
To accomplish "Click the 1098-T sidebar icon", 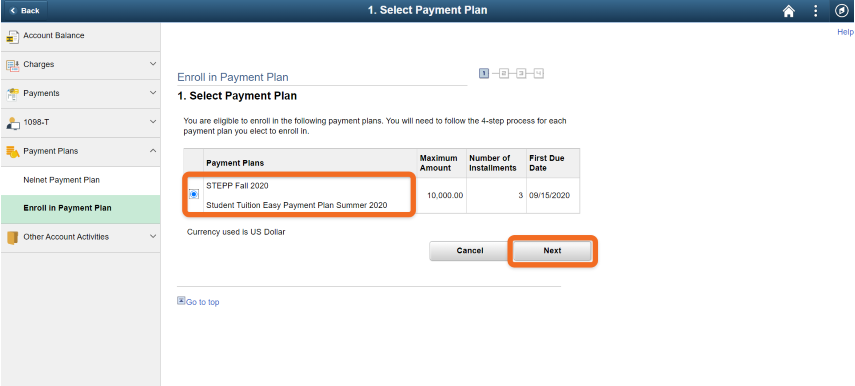I will [x=12, y=123].
